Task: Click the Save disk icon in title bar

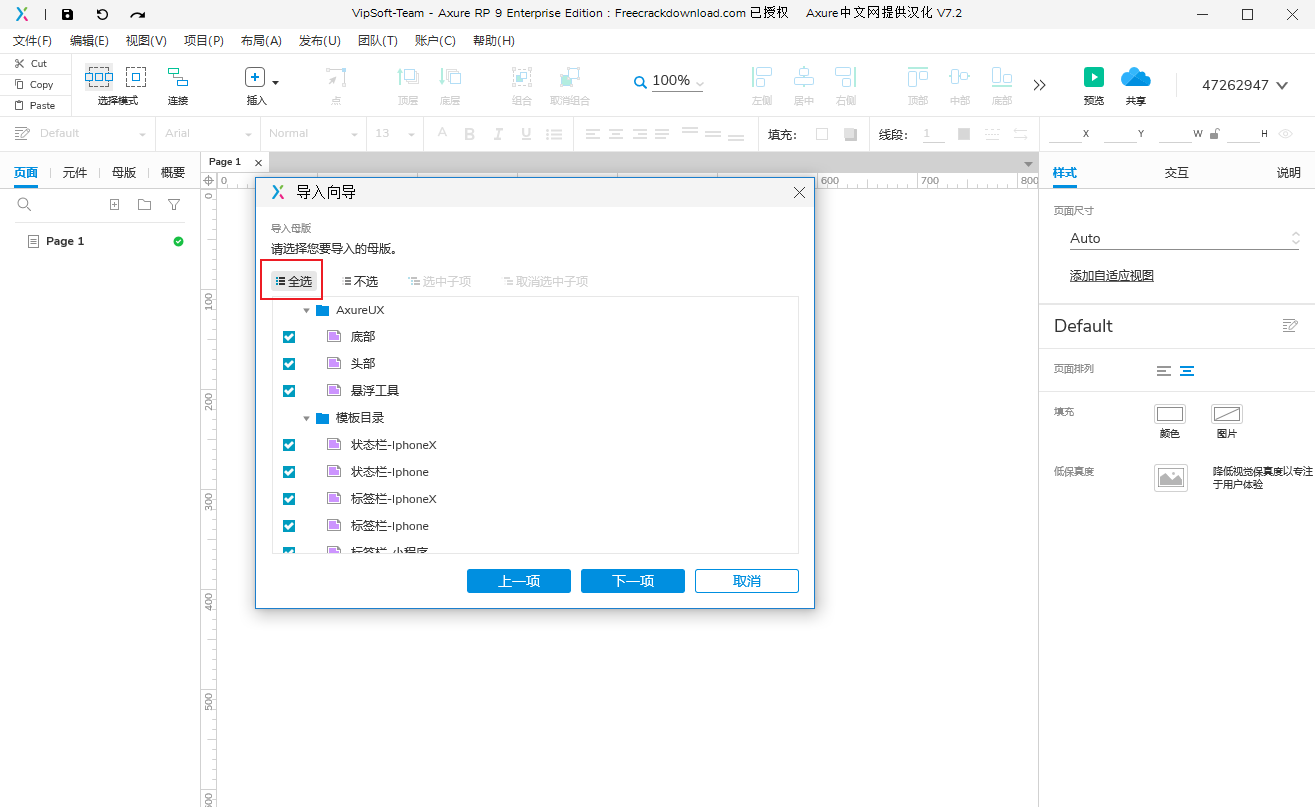Action: [67, 14]
